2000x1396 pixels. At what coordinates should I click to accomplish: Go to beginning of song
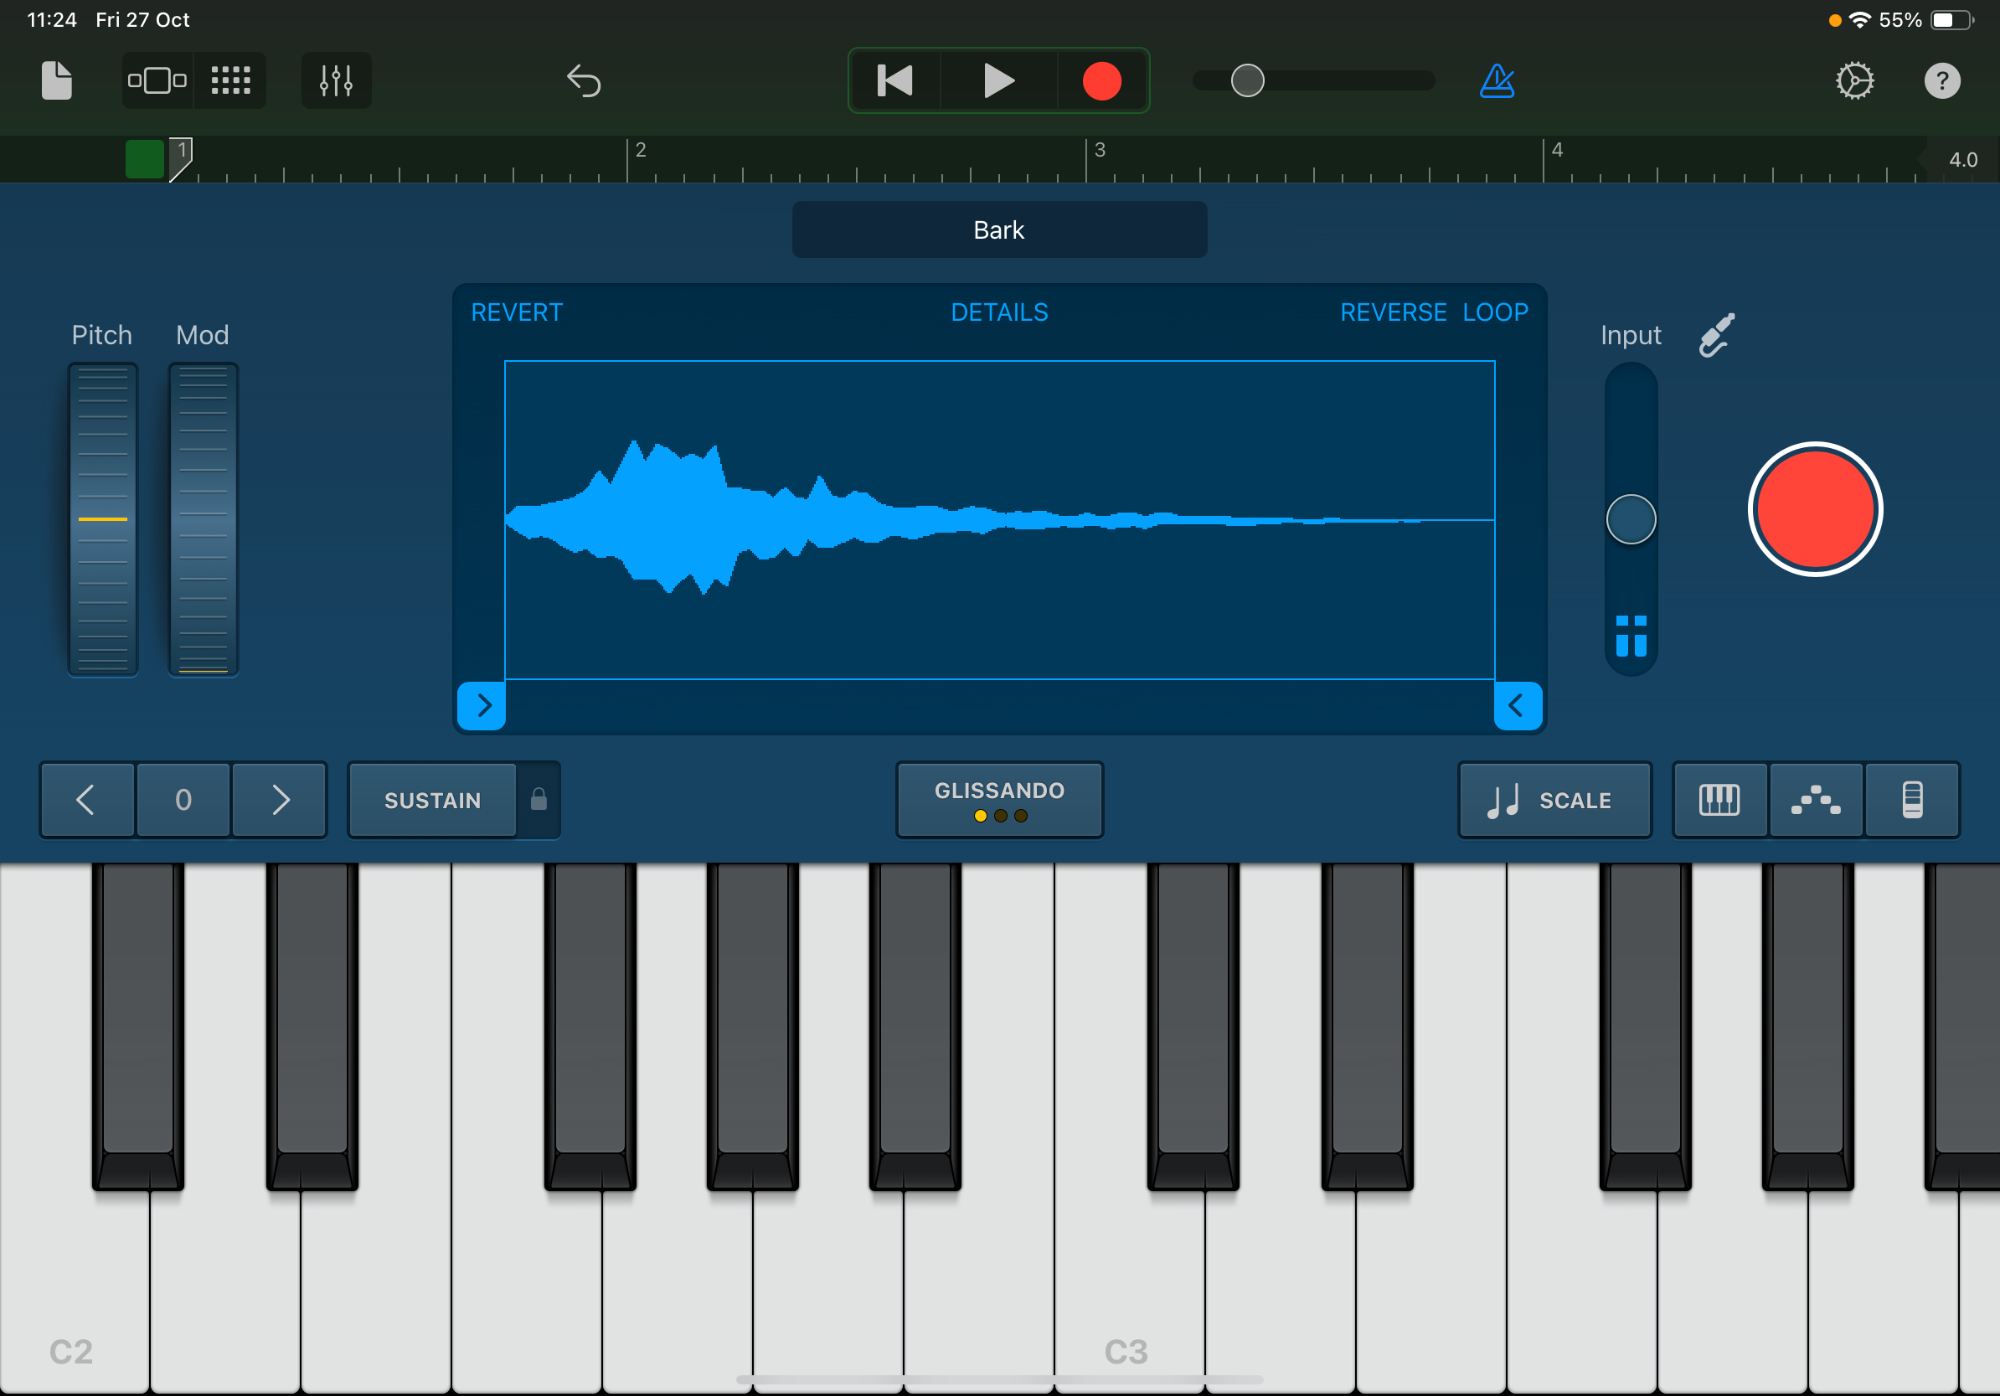pyautogui.click(x=895, y=81)
